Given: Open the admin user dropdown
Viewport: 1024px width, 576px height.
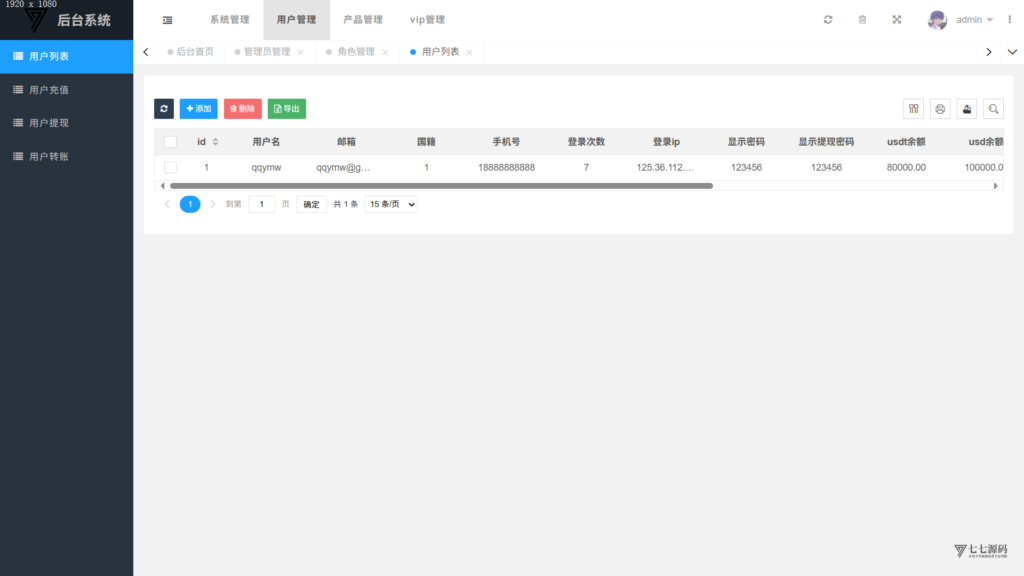Looking at the screenshot, I should coord(974,20).
